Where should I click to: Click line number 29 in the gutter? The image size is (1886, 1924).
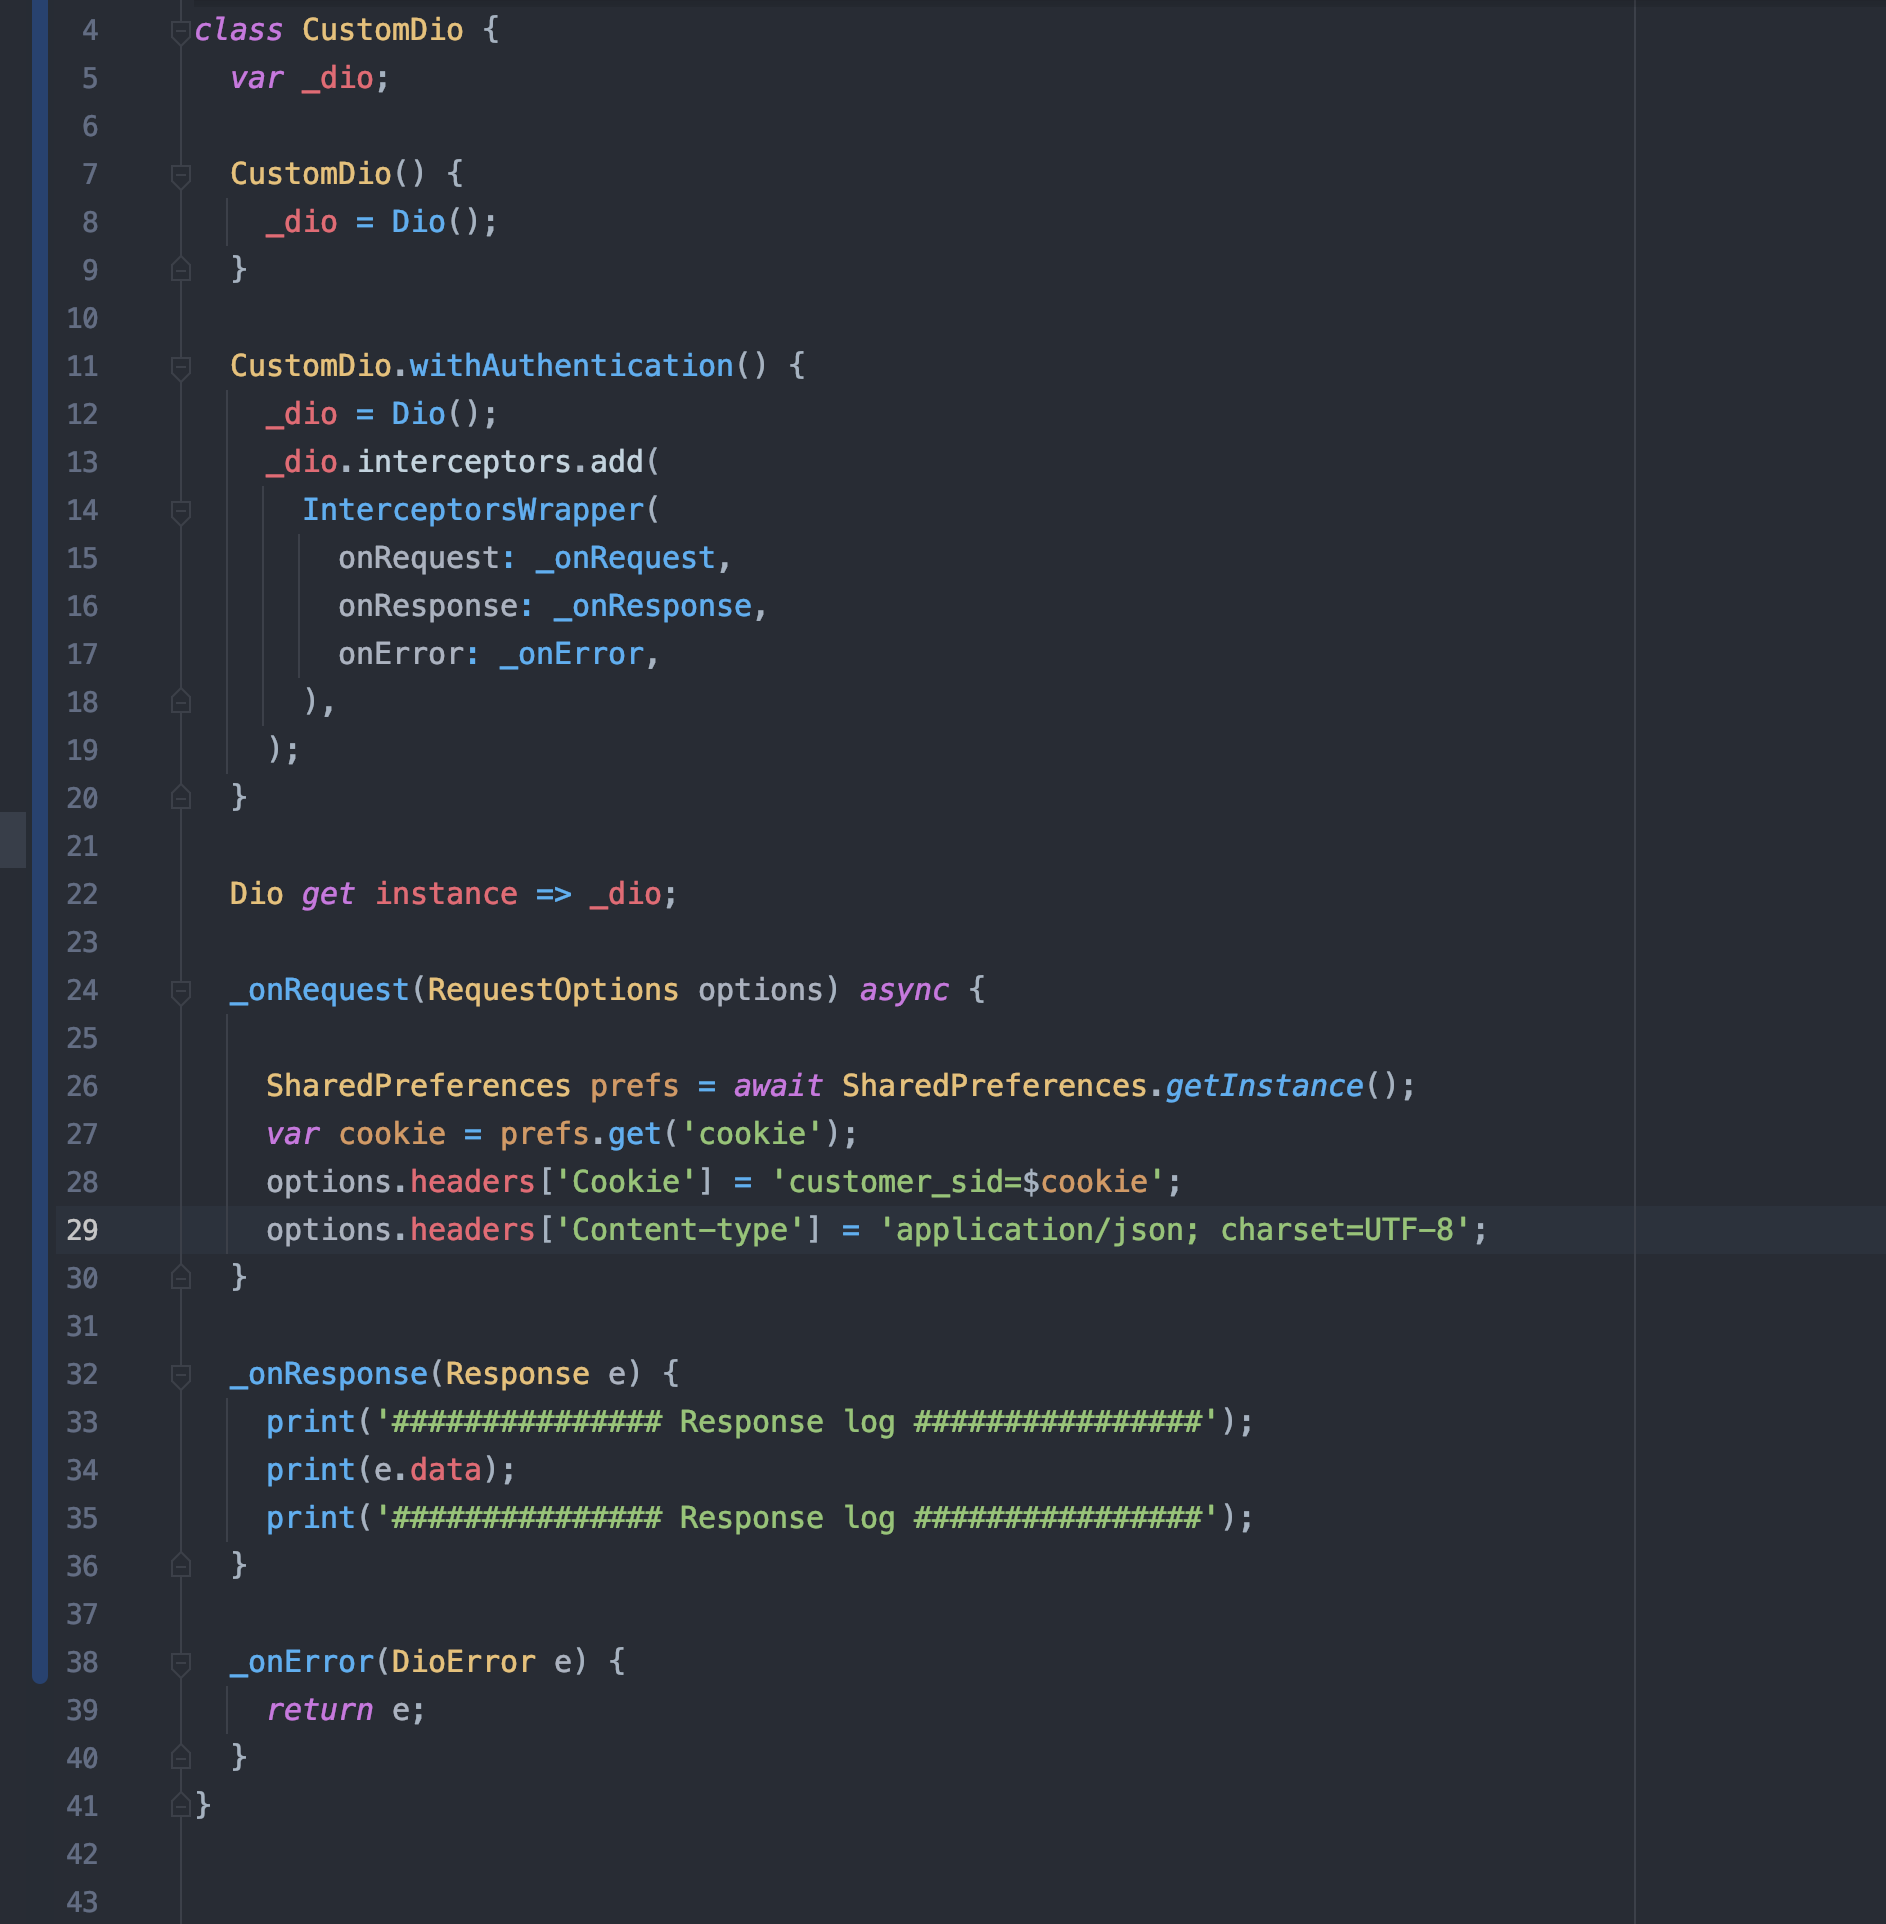[x=82, y=1230]
